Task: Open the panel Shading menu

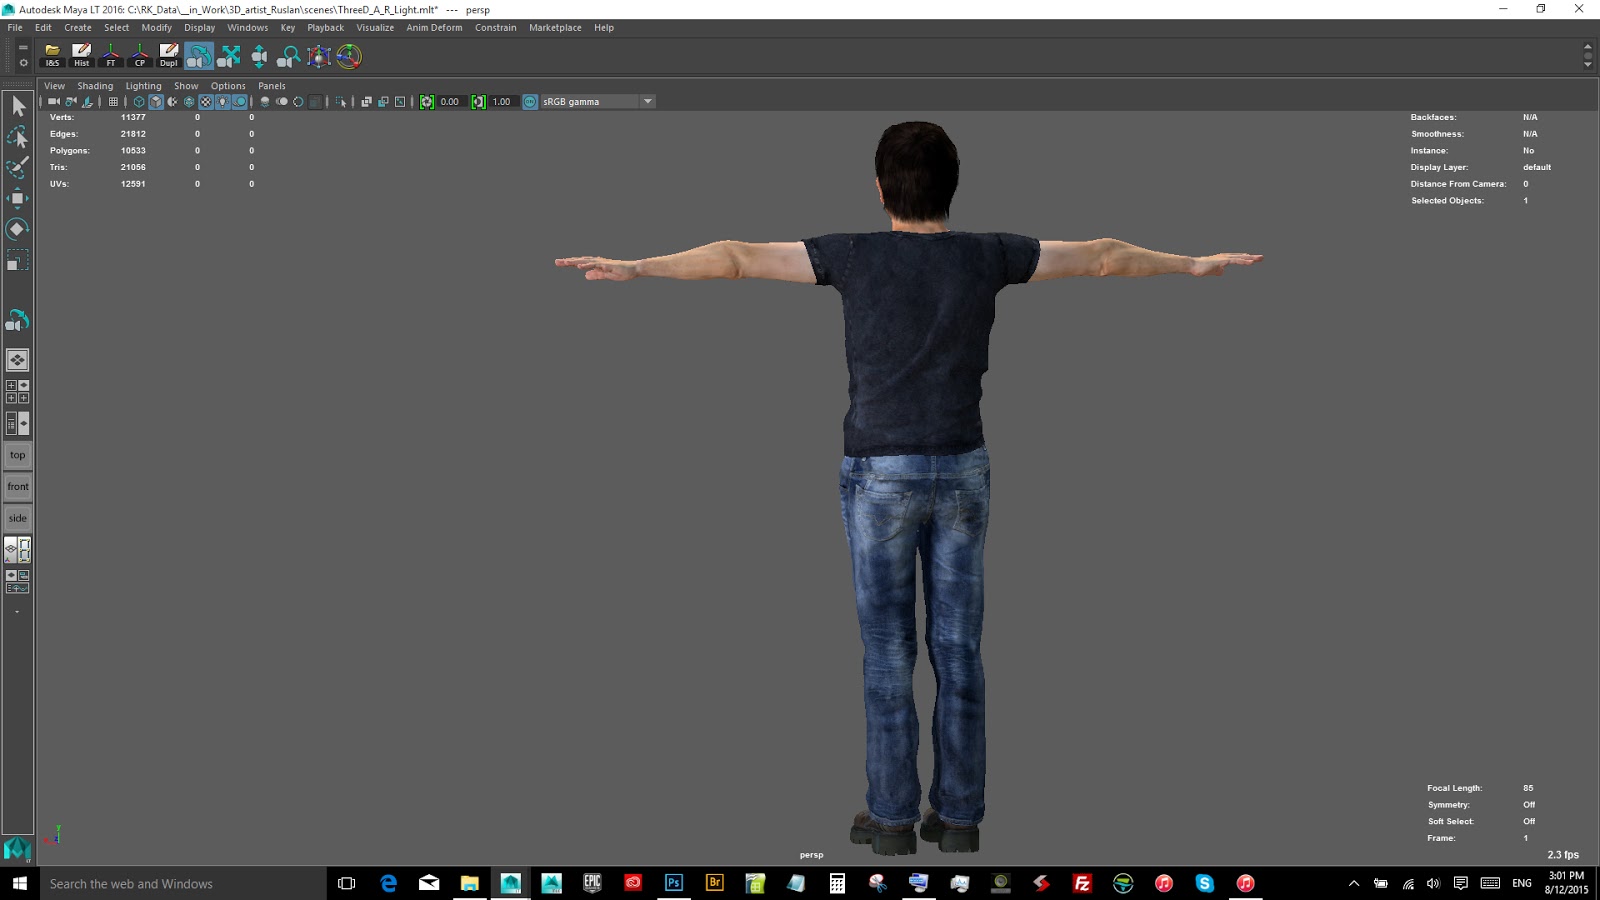Action: pos(95,86)
